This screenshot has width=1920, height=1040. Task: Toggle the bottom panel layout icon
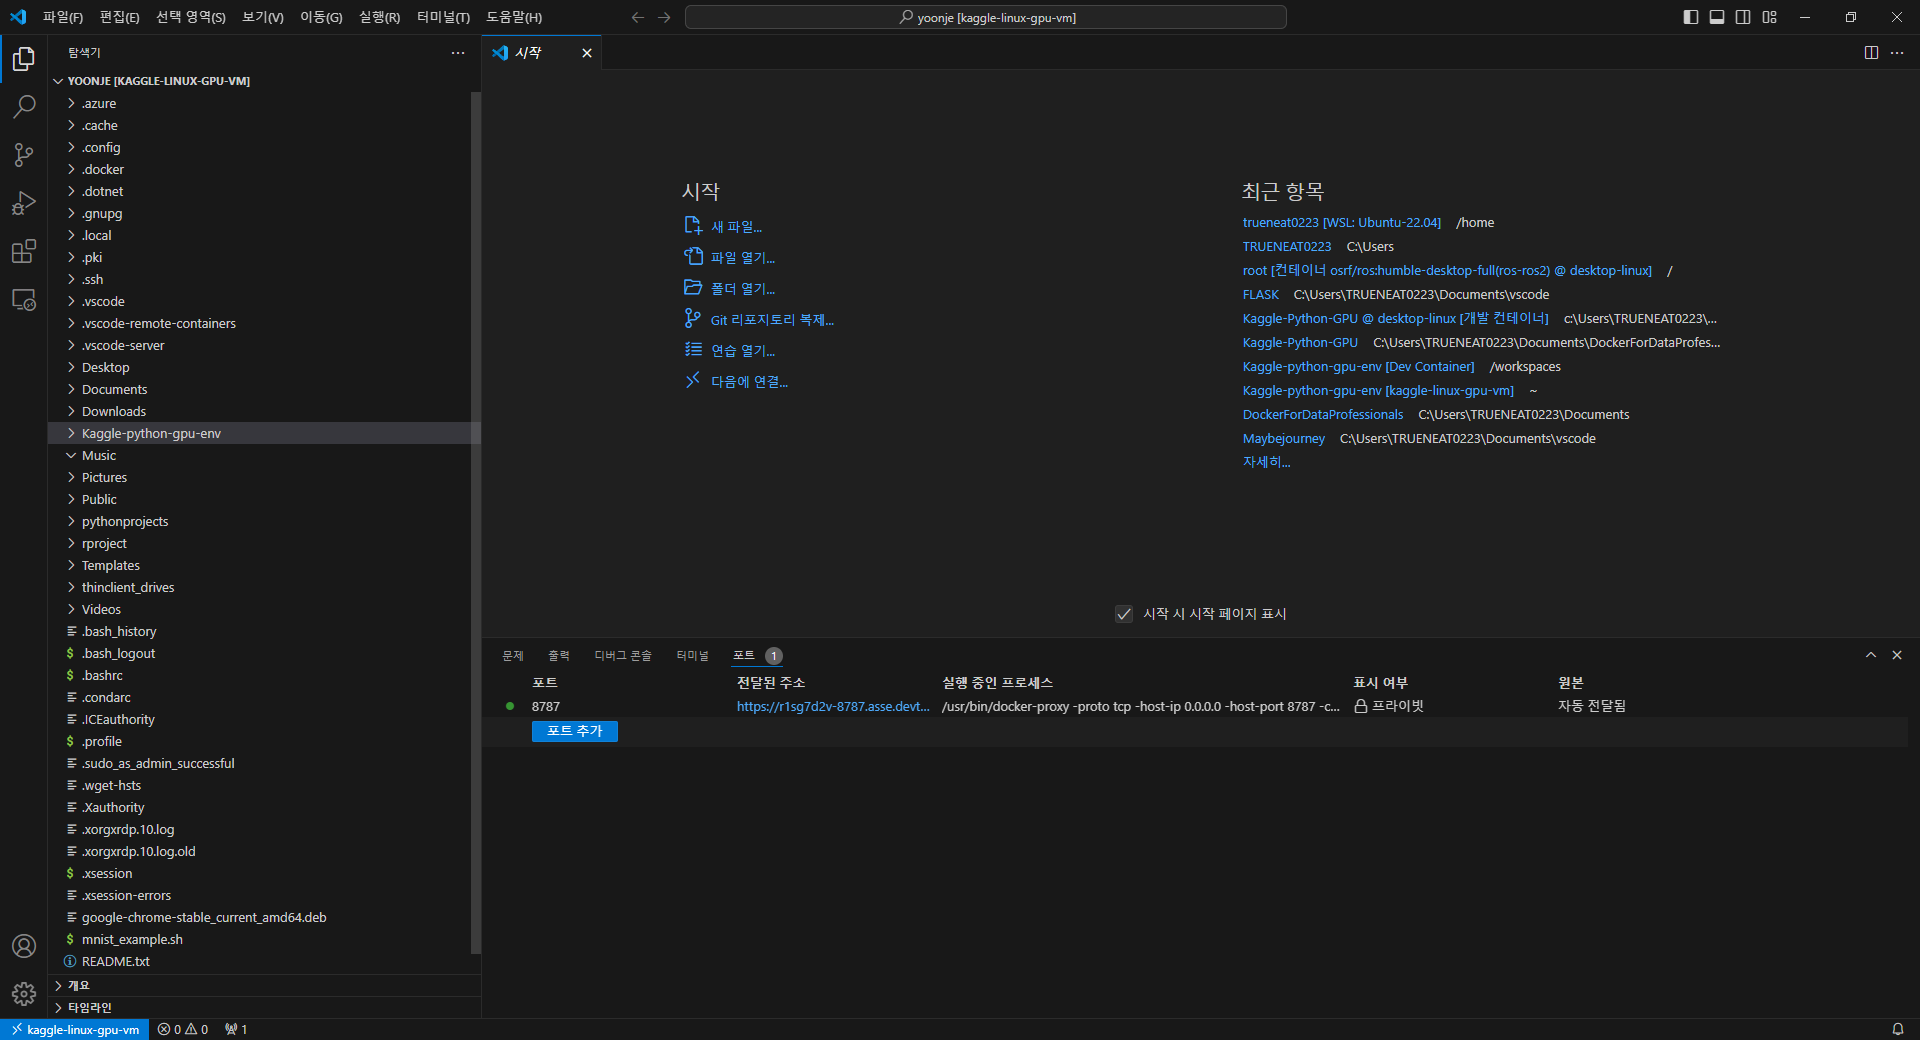pyautogui.click(x=1717, y=17)
